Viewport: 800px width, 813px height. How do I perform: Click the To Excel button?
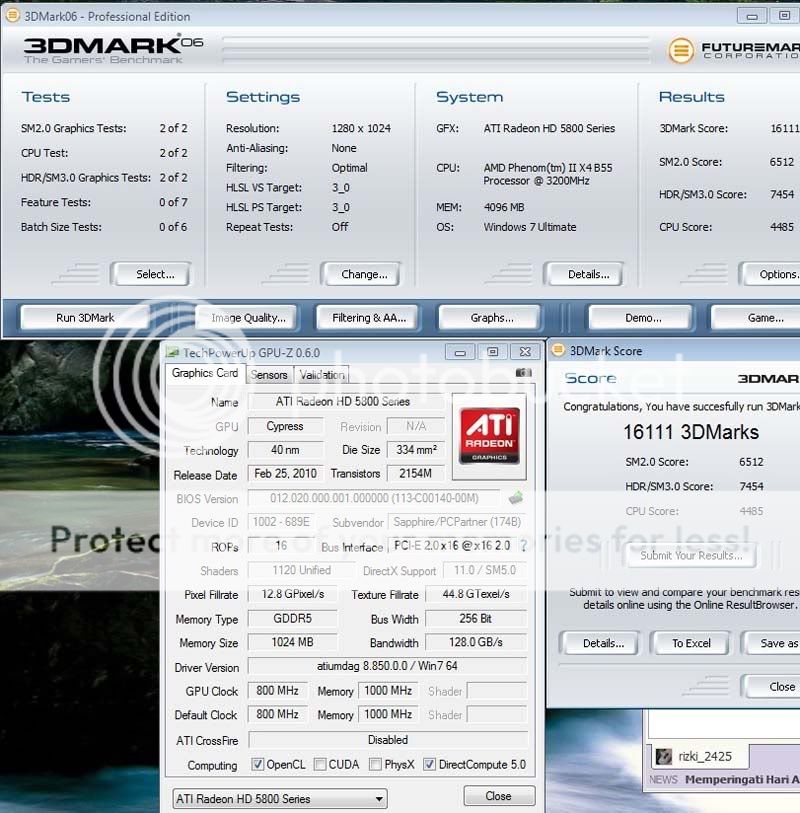(691, 643)
